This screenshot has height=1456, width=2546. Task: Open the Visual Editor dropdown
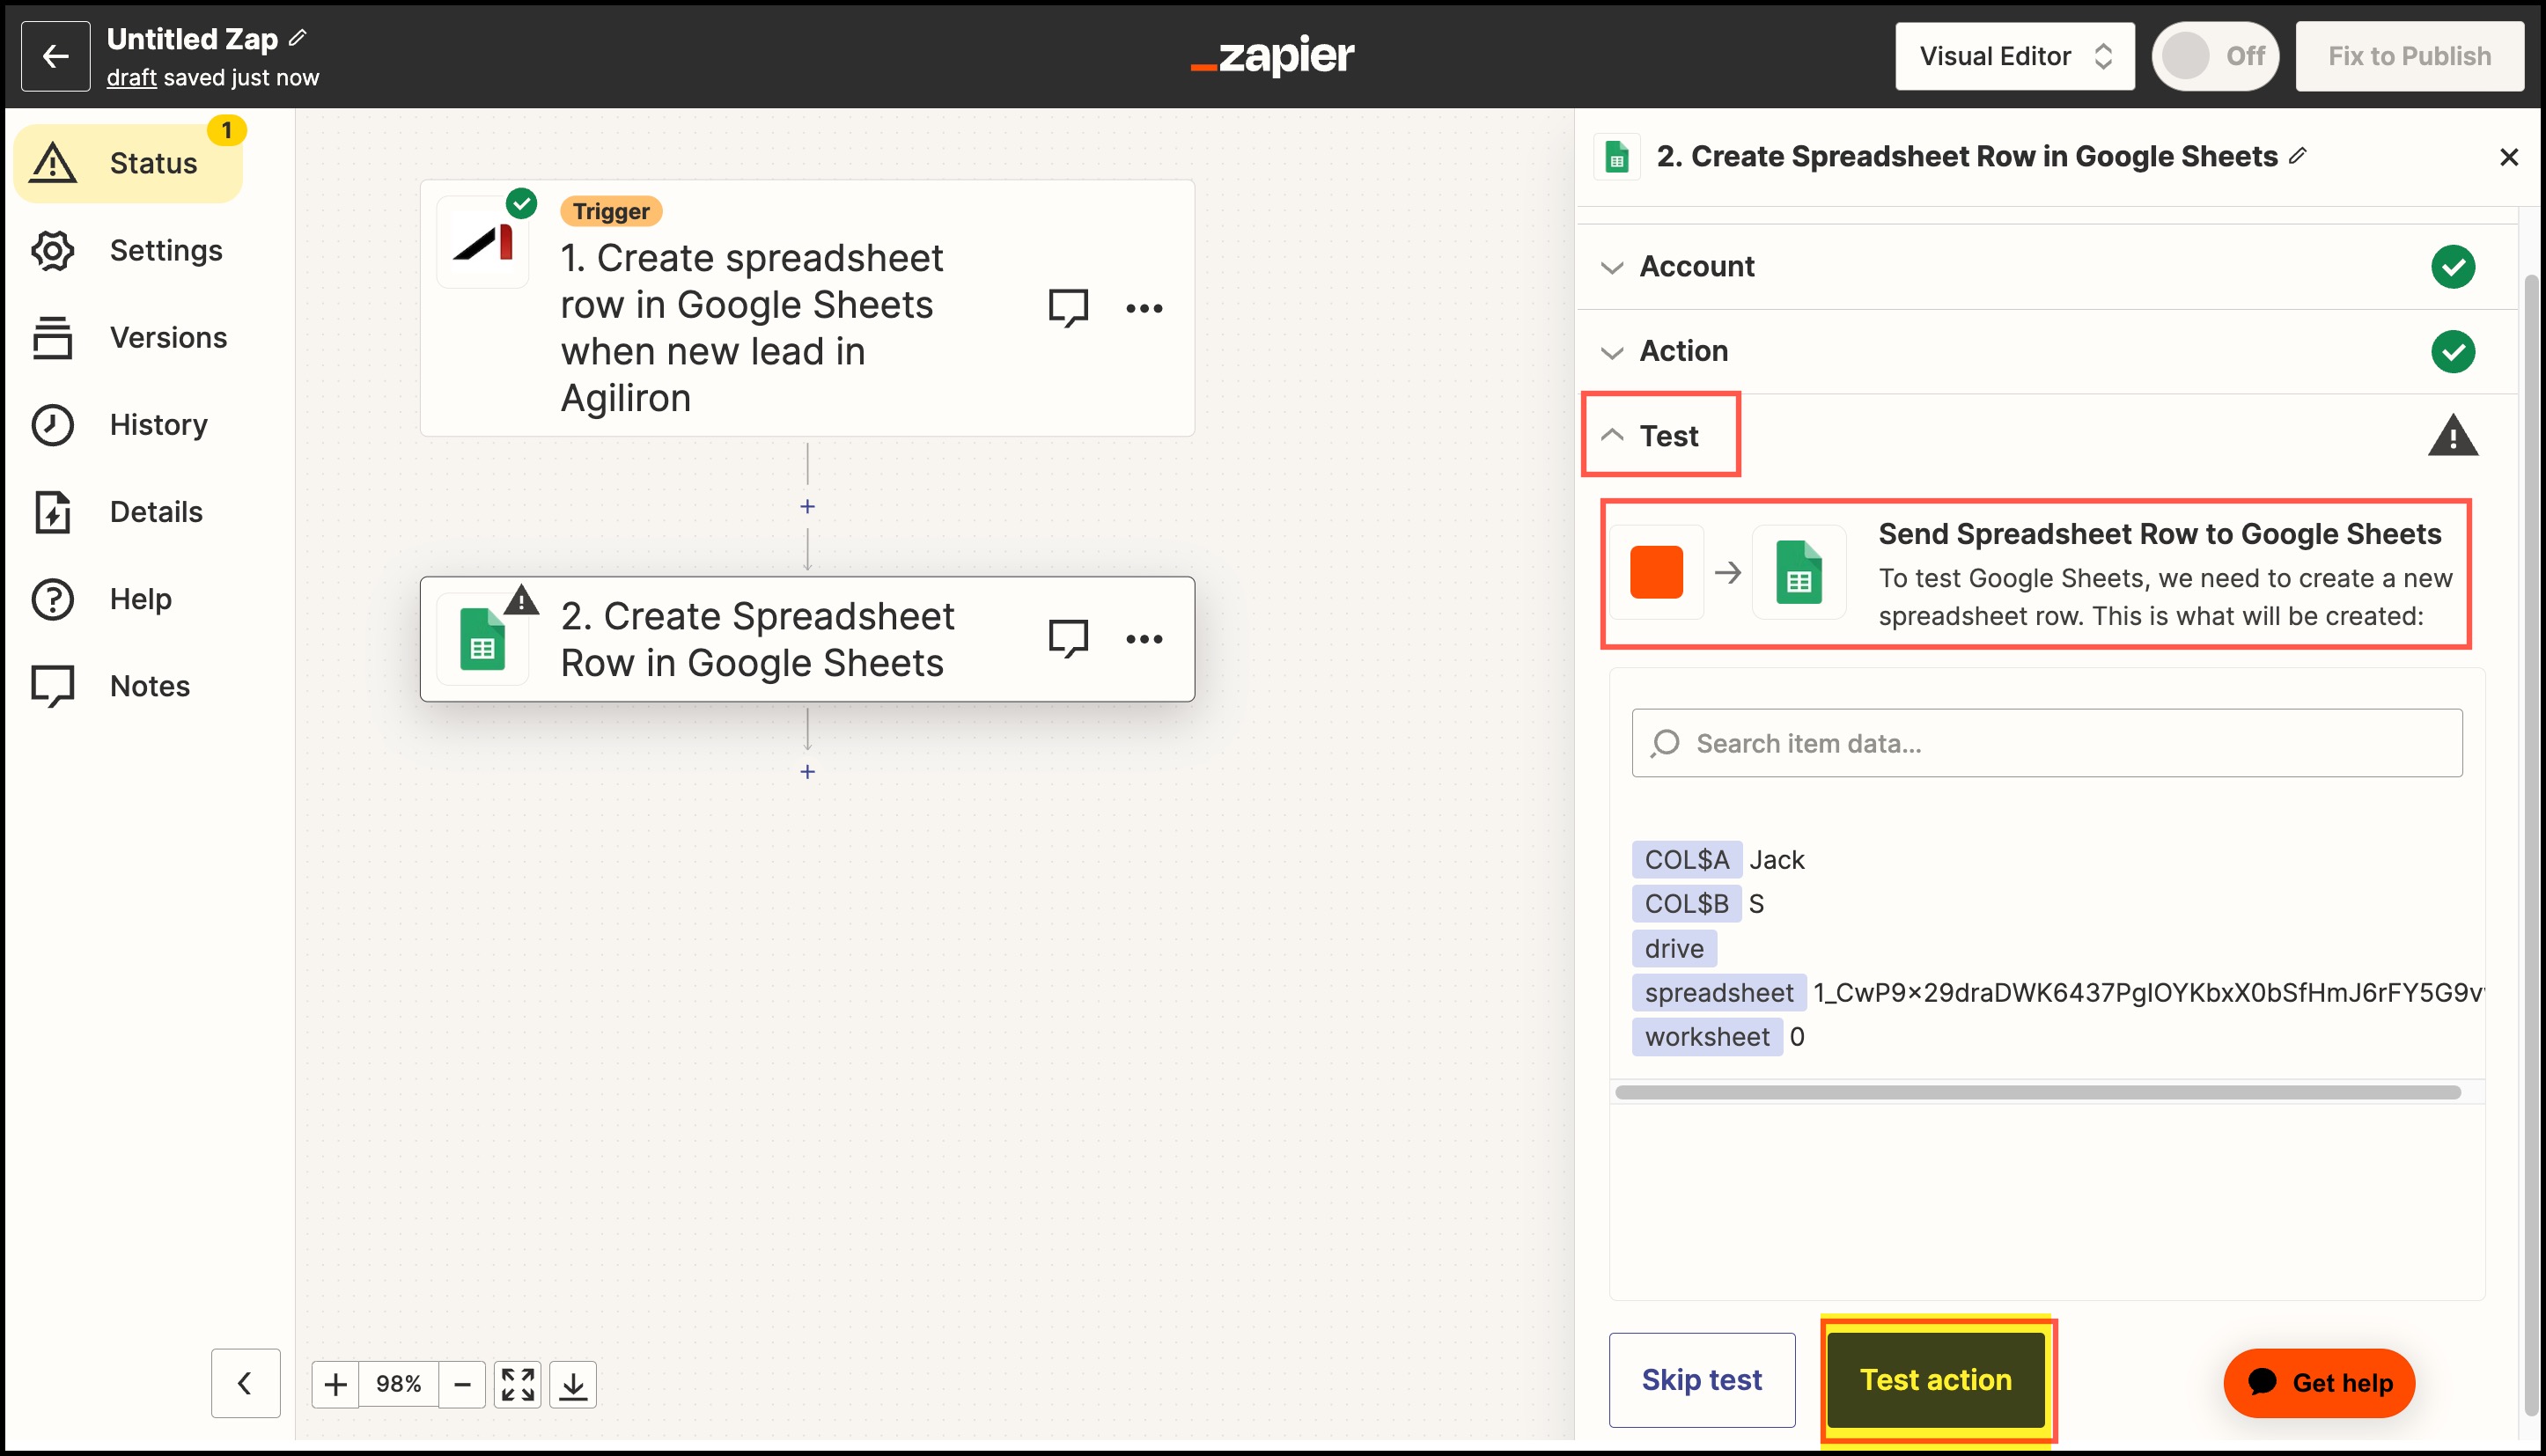[x=2014, y=56]
